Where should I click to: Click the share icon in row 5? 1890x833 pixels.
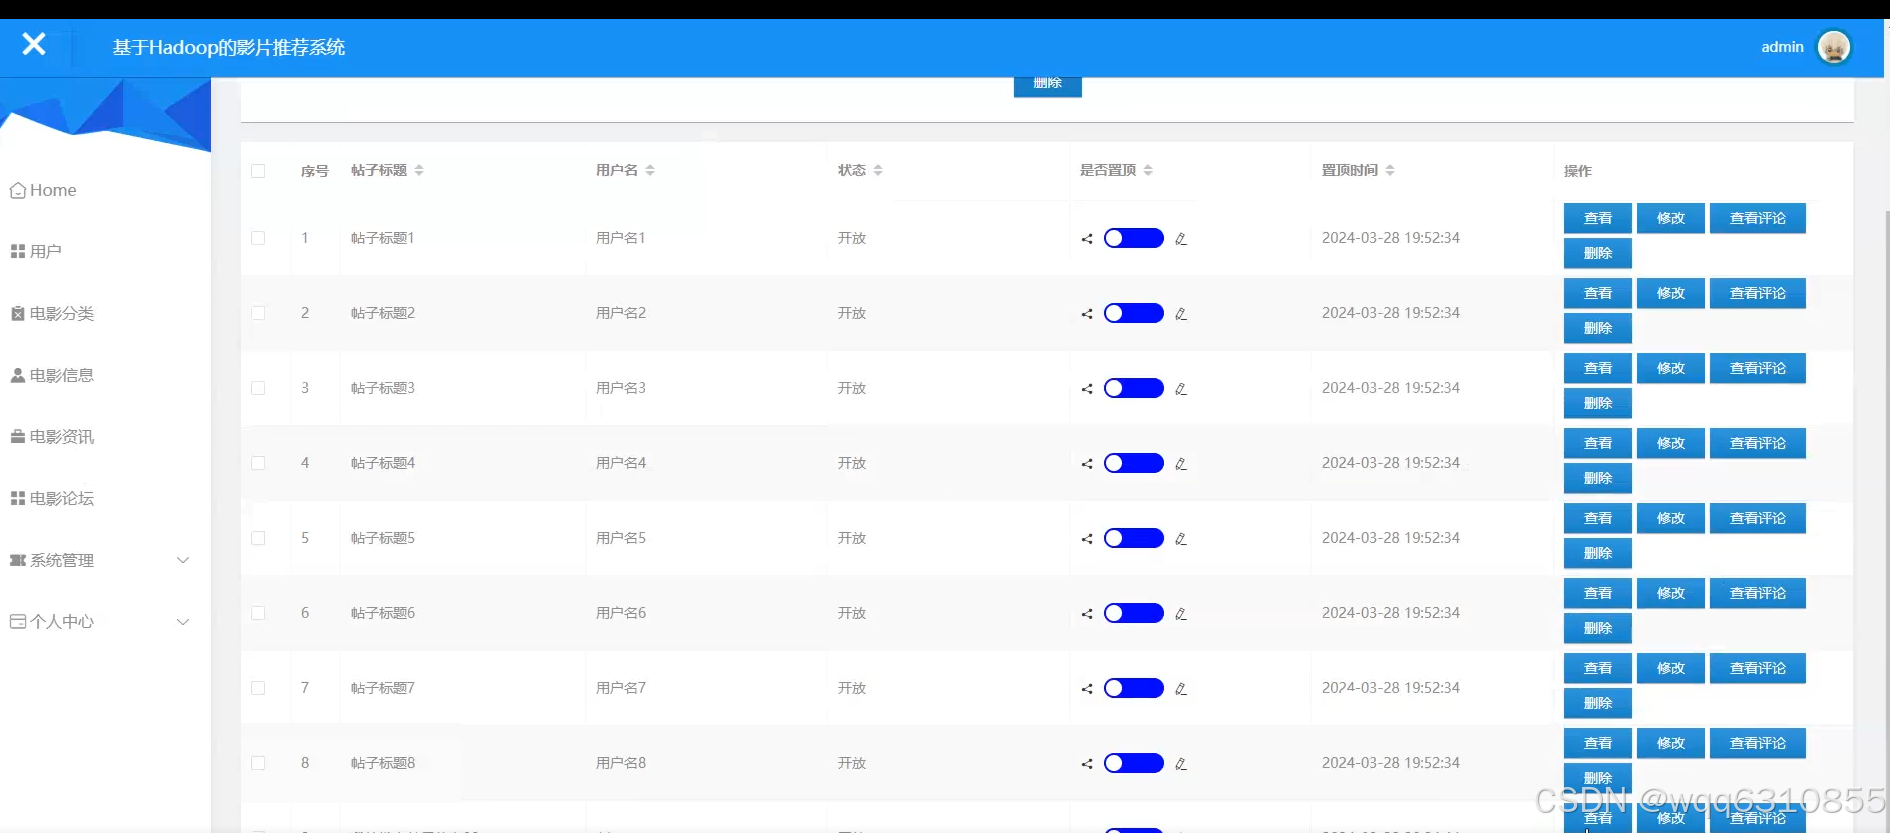click(x=1087, y=539)
